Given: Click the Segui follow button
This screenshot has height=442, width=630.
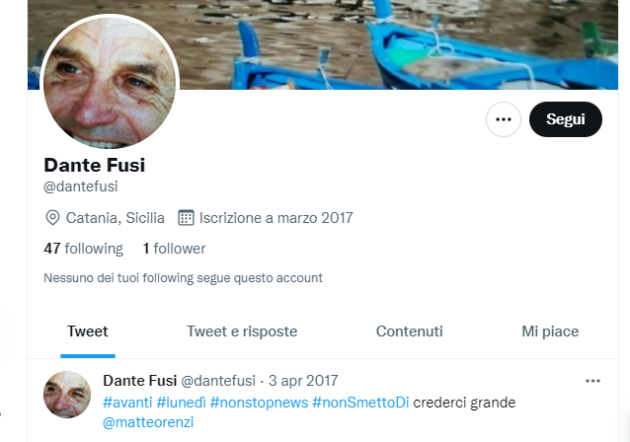Looking at the screenshot, I should [565, 119].
